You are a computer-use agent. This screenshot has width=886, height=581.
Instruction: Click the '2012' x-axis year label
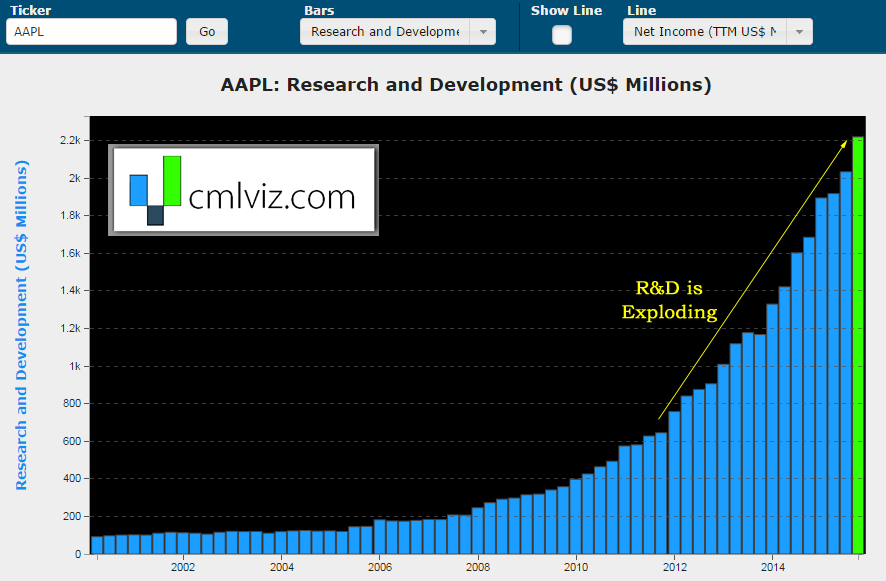tap(675, 567)
